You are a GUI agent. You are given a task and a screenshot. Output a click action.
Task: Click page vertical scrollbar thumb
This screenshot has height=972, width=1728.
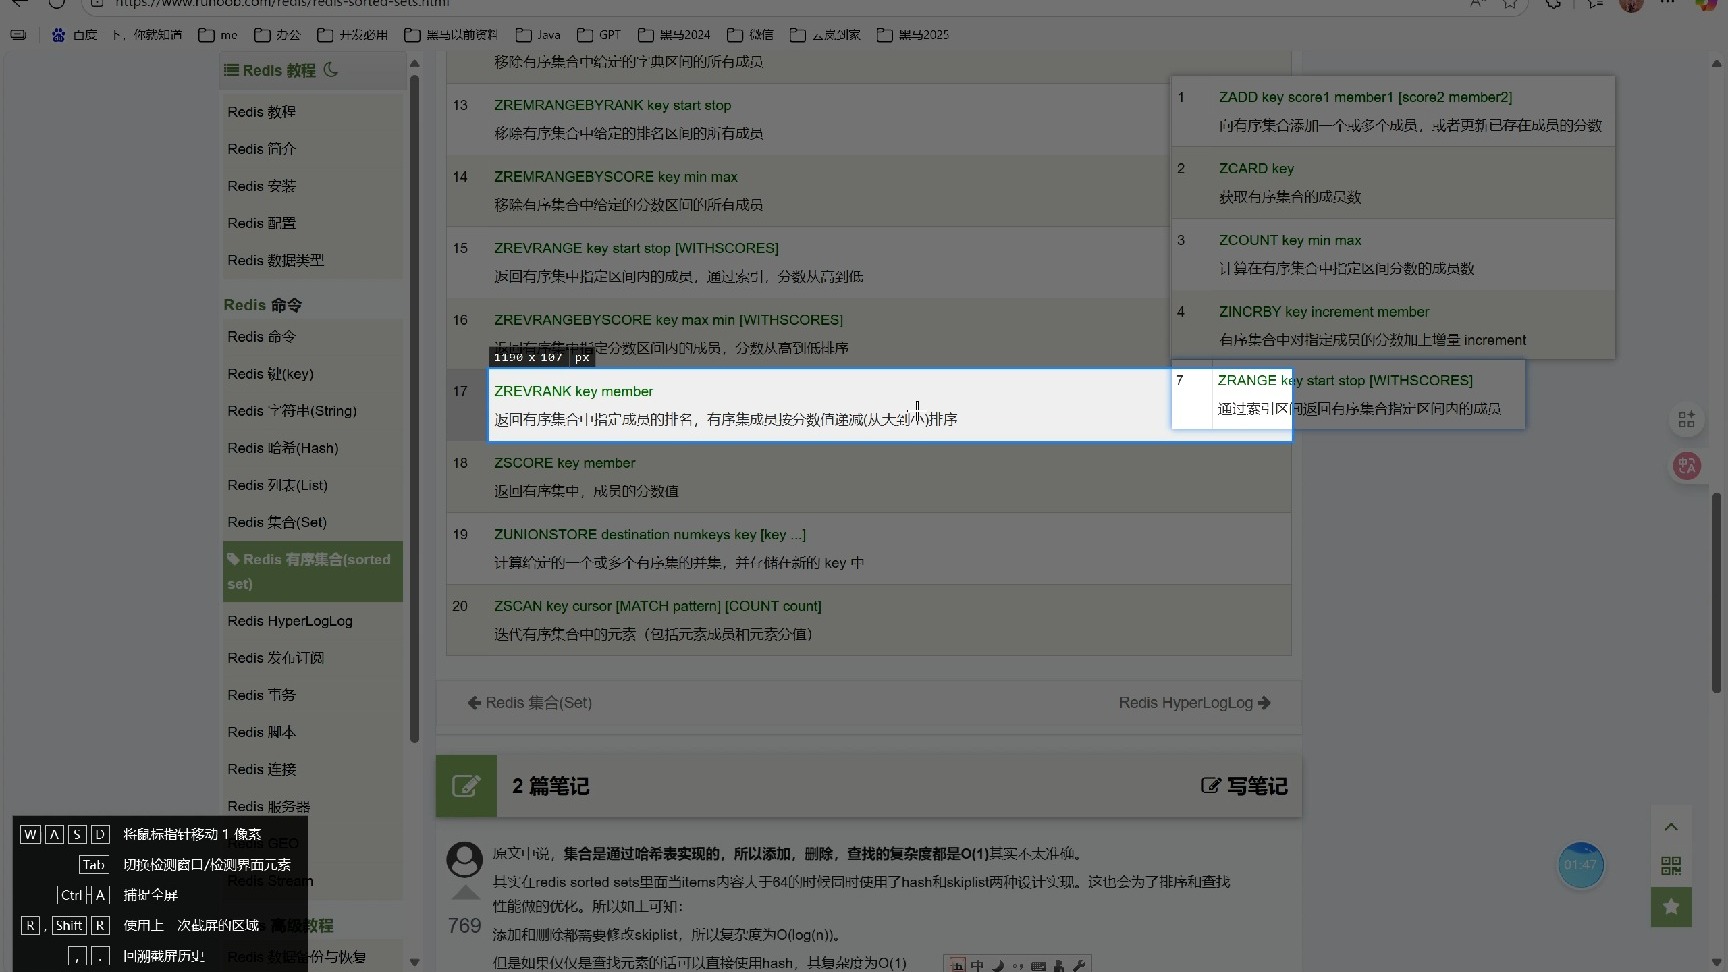coord(1717,592)
